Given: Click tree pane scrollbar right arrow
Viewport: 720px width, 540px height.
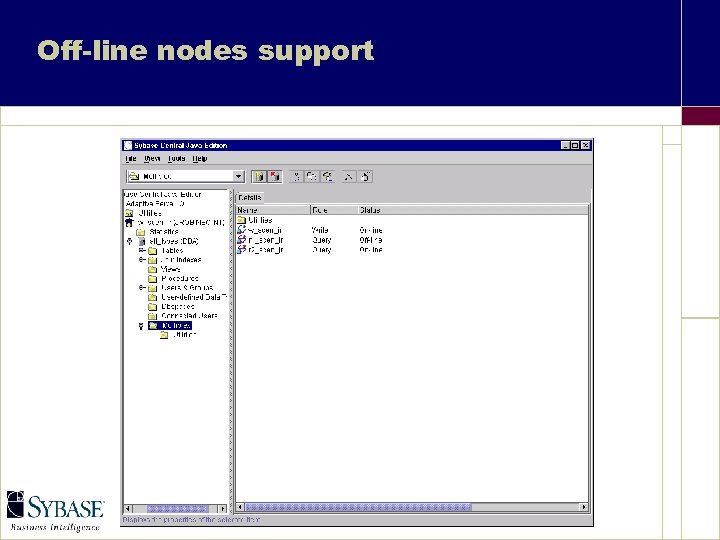Looking at the screenshot, I should 223,509.
